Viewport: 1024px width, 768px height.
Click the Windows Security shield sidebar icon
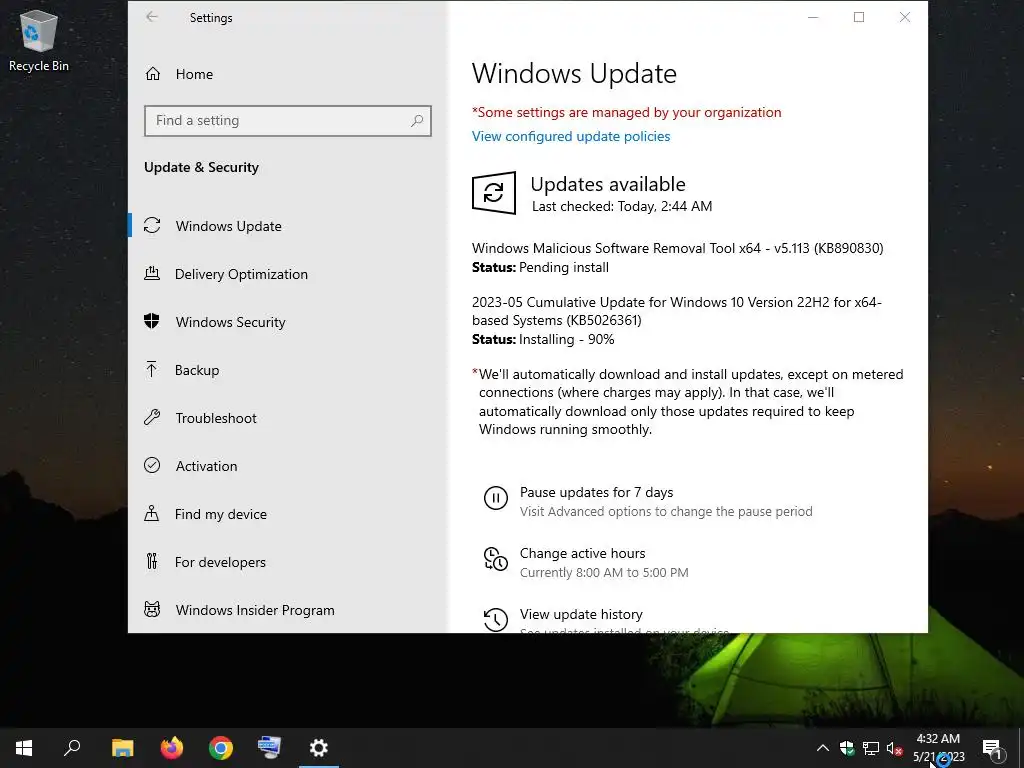coord(152,321)
